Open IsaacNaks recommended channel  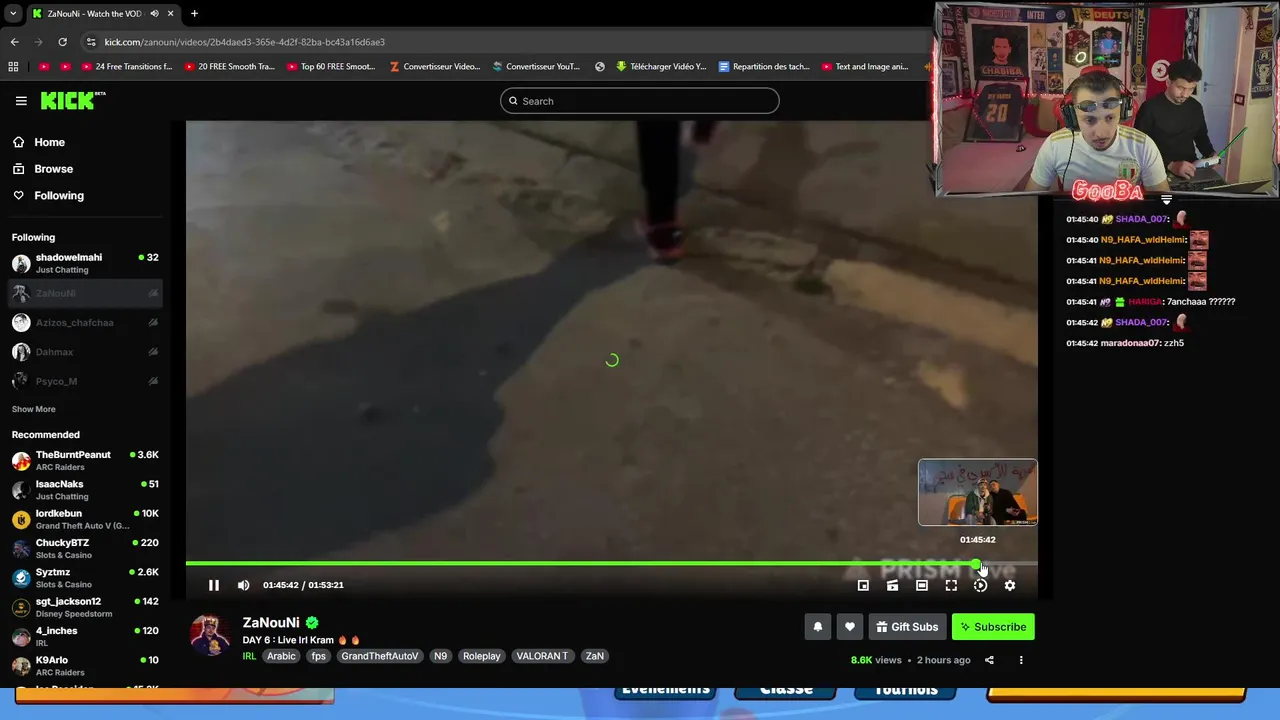click(85, 490)
